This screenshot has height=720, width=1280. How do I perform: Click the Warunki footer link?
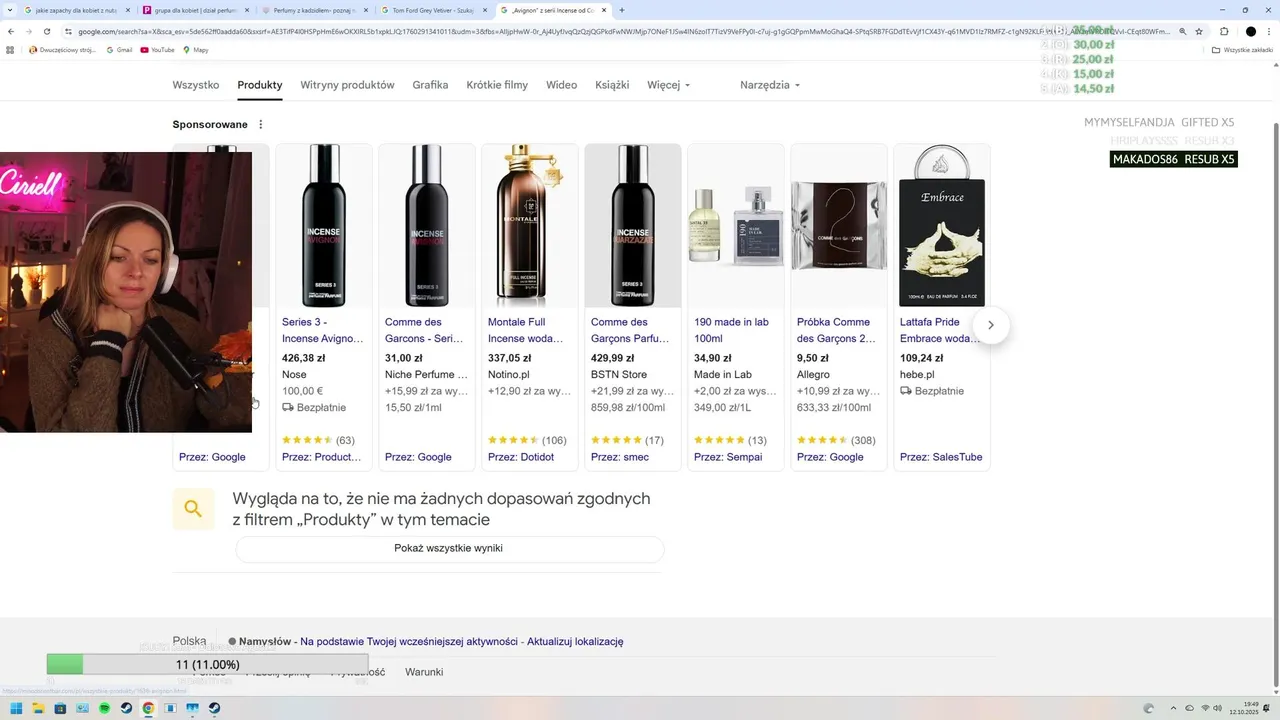click(x=424, y=672)
